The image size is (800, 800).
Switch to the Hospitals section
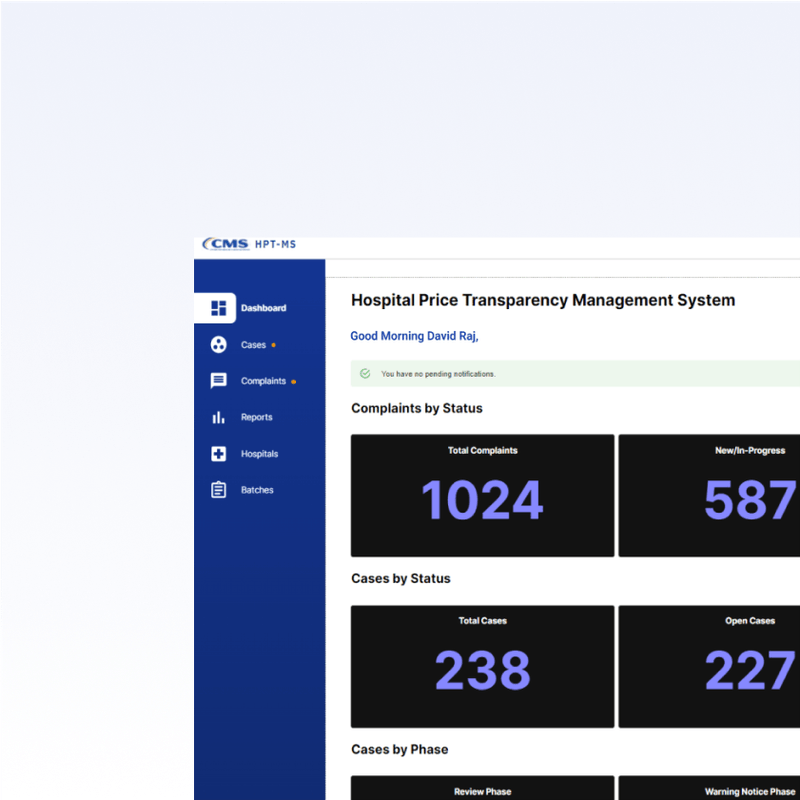pos(258,453)
